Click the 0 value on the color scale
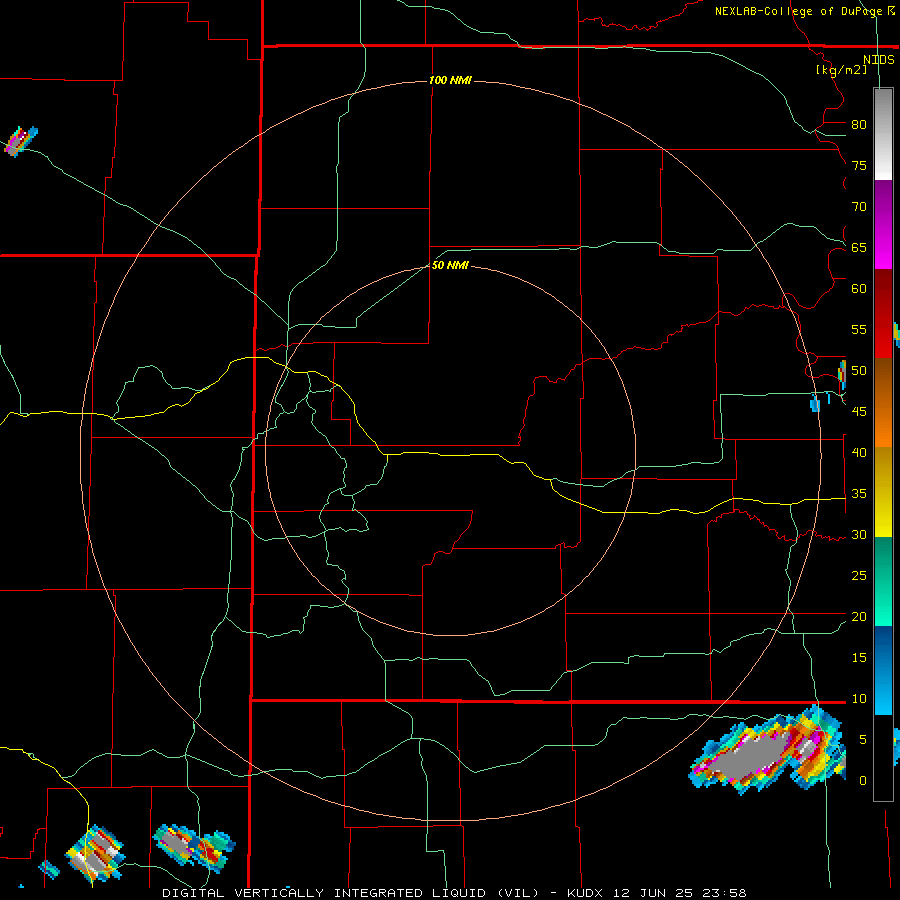900x900 pixels. click(863, 781)
